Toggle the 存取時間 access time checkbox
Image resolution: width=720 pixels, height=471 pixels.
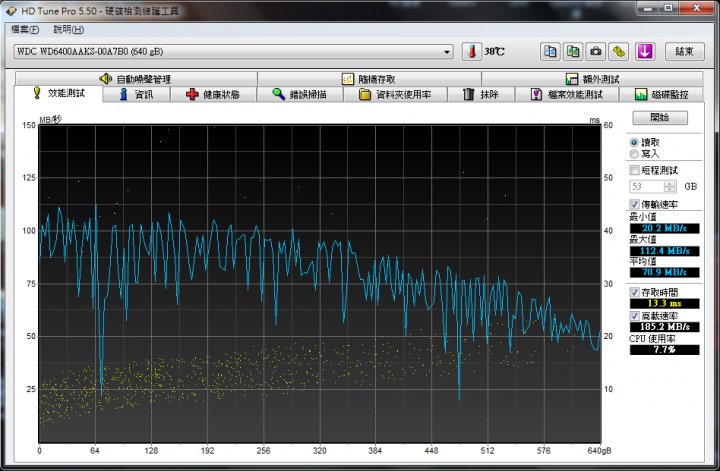coord(634,292)
